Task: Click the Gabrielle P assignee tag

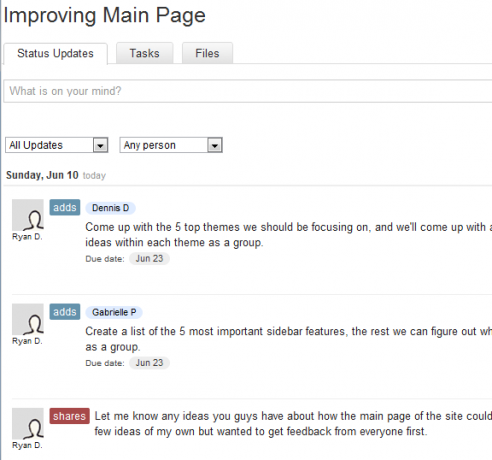Action: [114, 312]
